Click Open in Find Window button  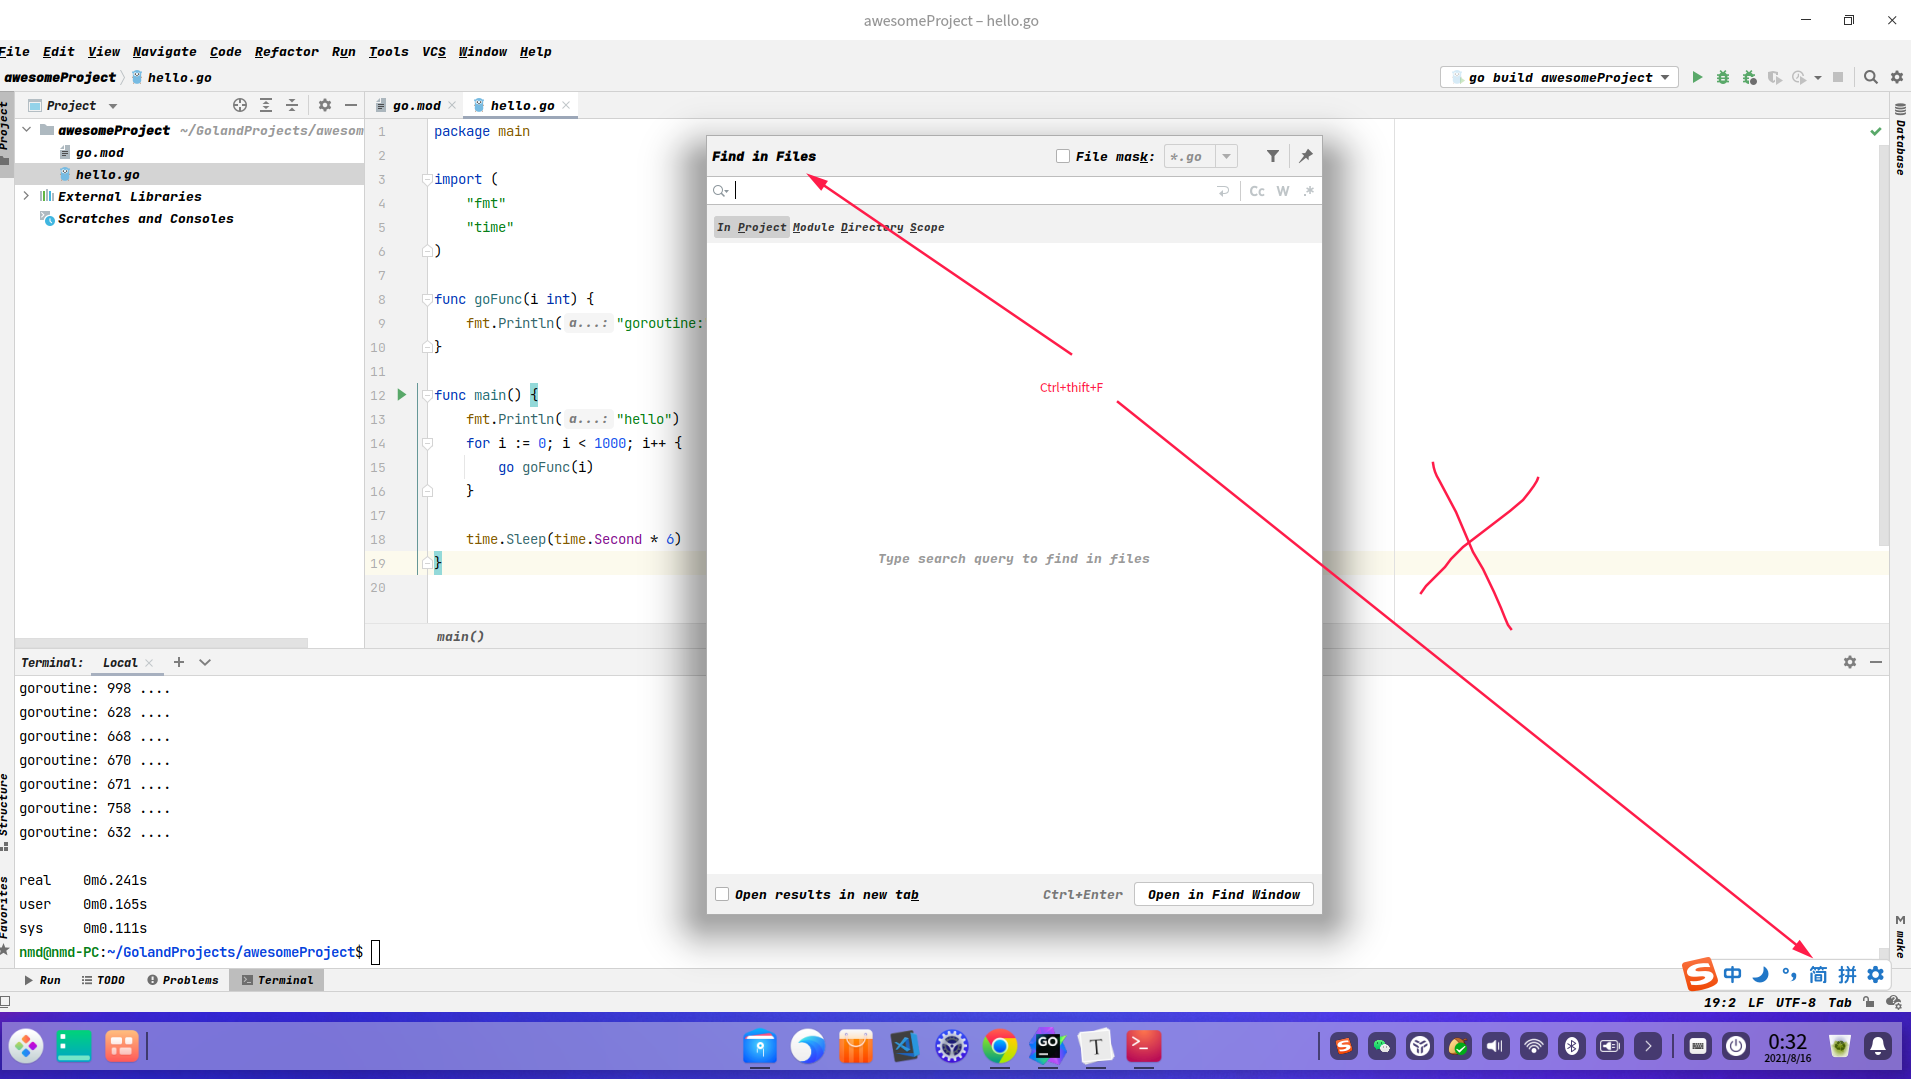coord(1223,894)
